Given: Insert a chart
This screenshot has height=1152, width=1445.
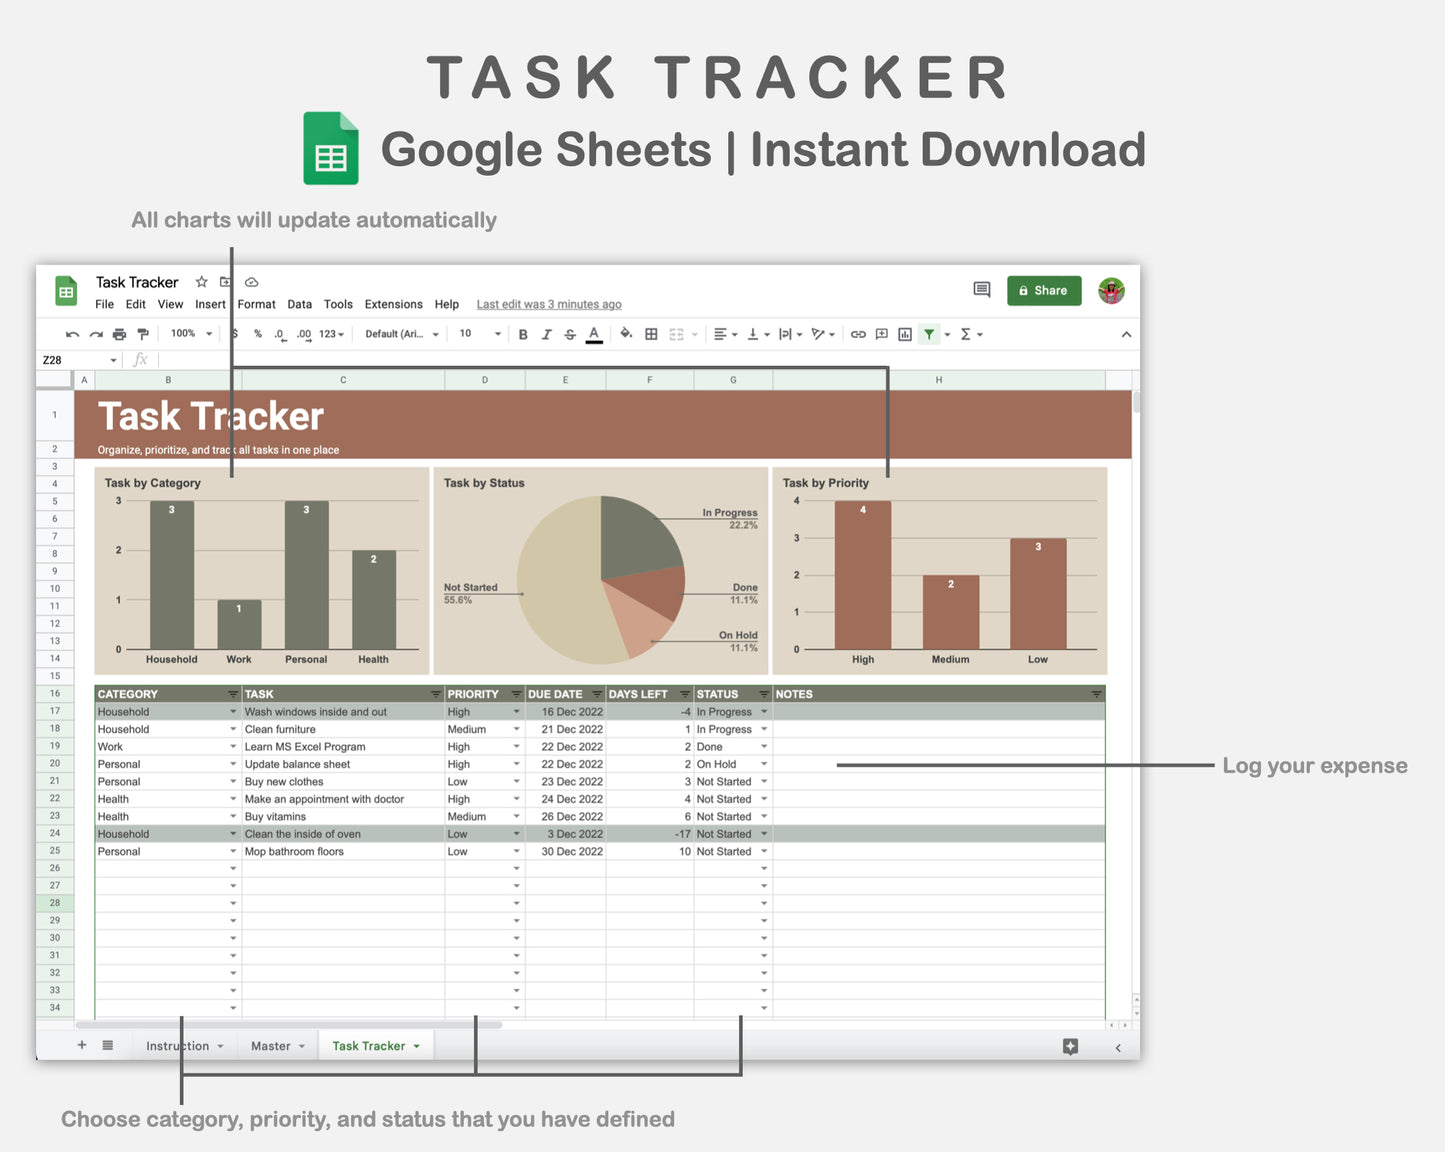Looking at the screenshot, I should [903, 334].
